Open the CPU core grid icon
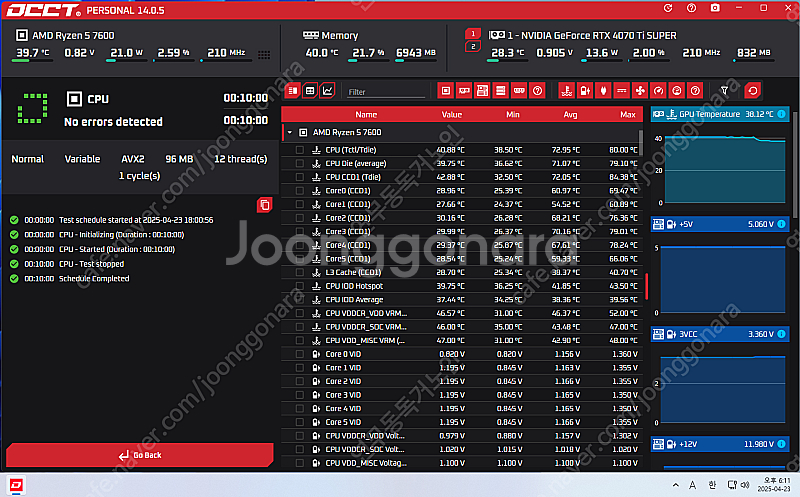Image resolution: width=800 pixels, height=497 pixels. point(264,55)
